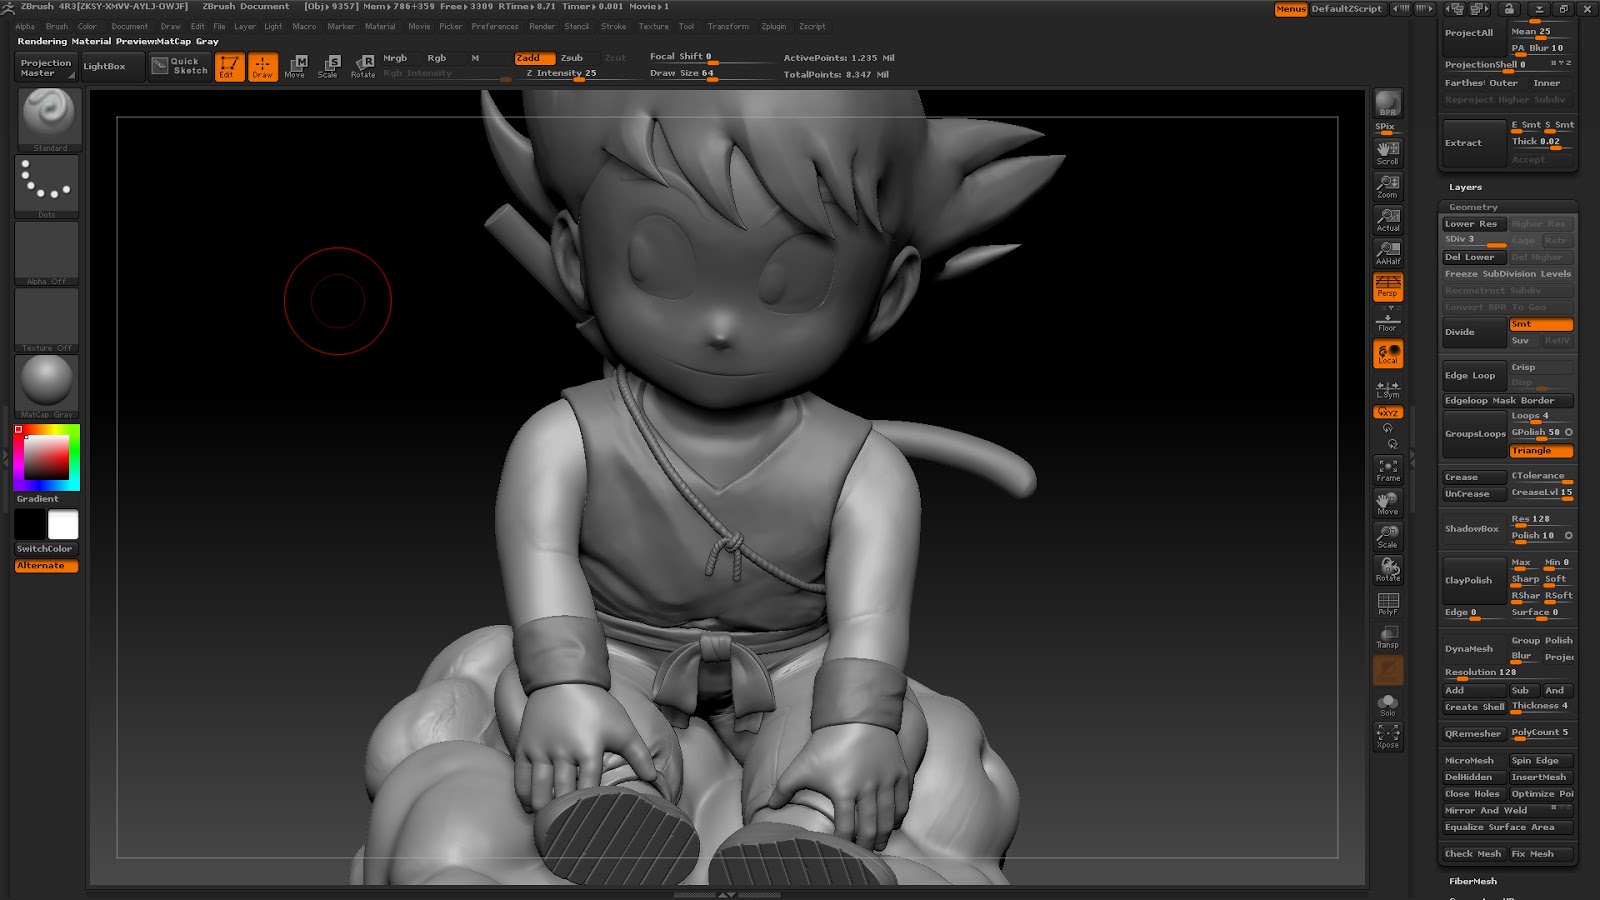Click the Close Holes button
The image size is (1600, 900).
pos(1474,794)
